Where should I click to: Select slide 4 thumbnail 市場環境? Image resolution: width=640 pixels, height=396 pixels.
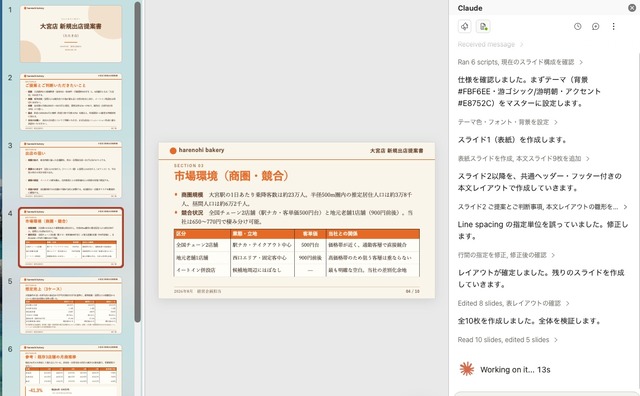click(x=71, y=237)
